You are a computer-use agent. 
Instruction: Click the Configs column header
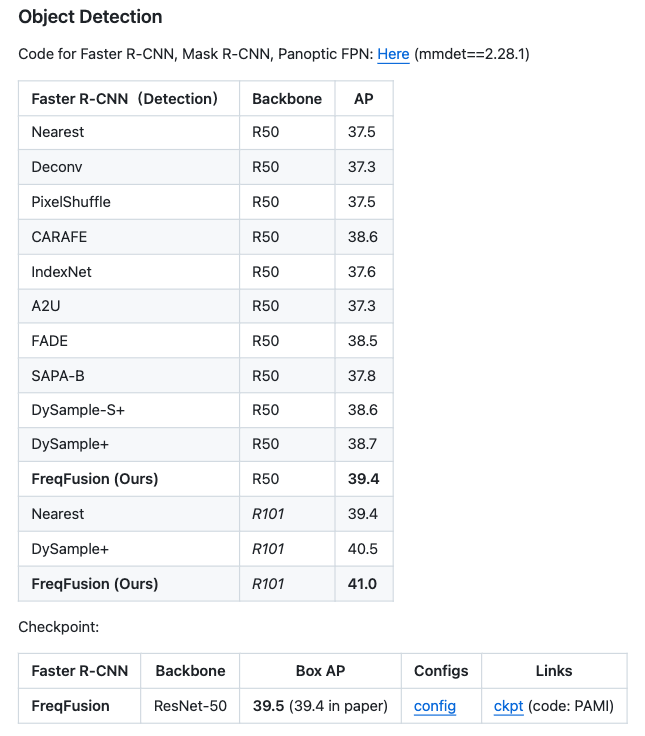(441, 671)
